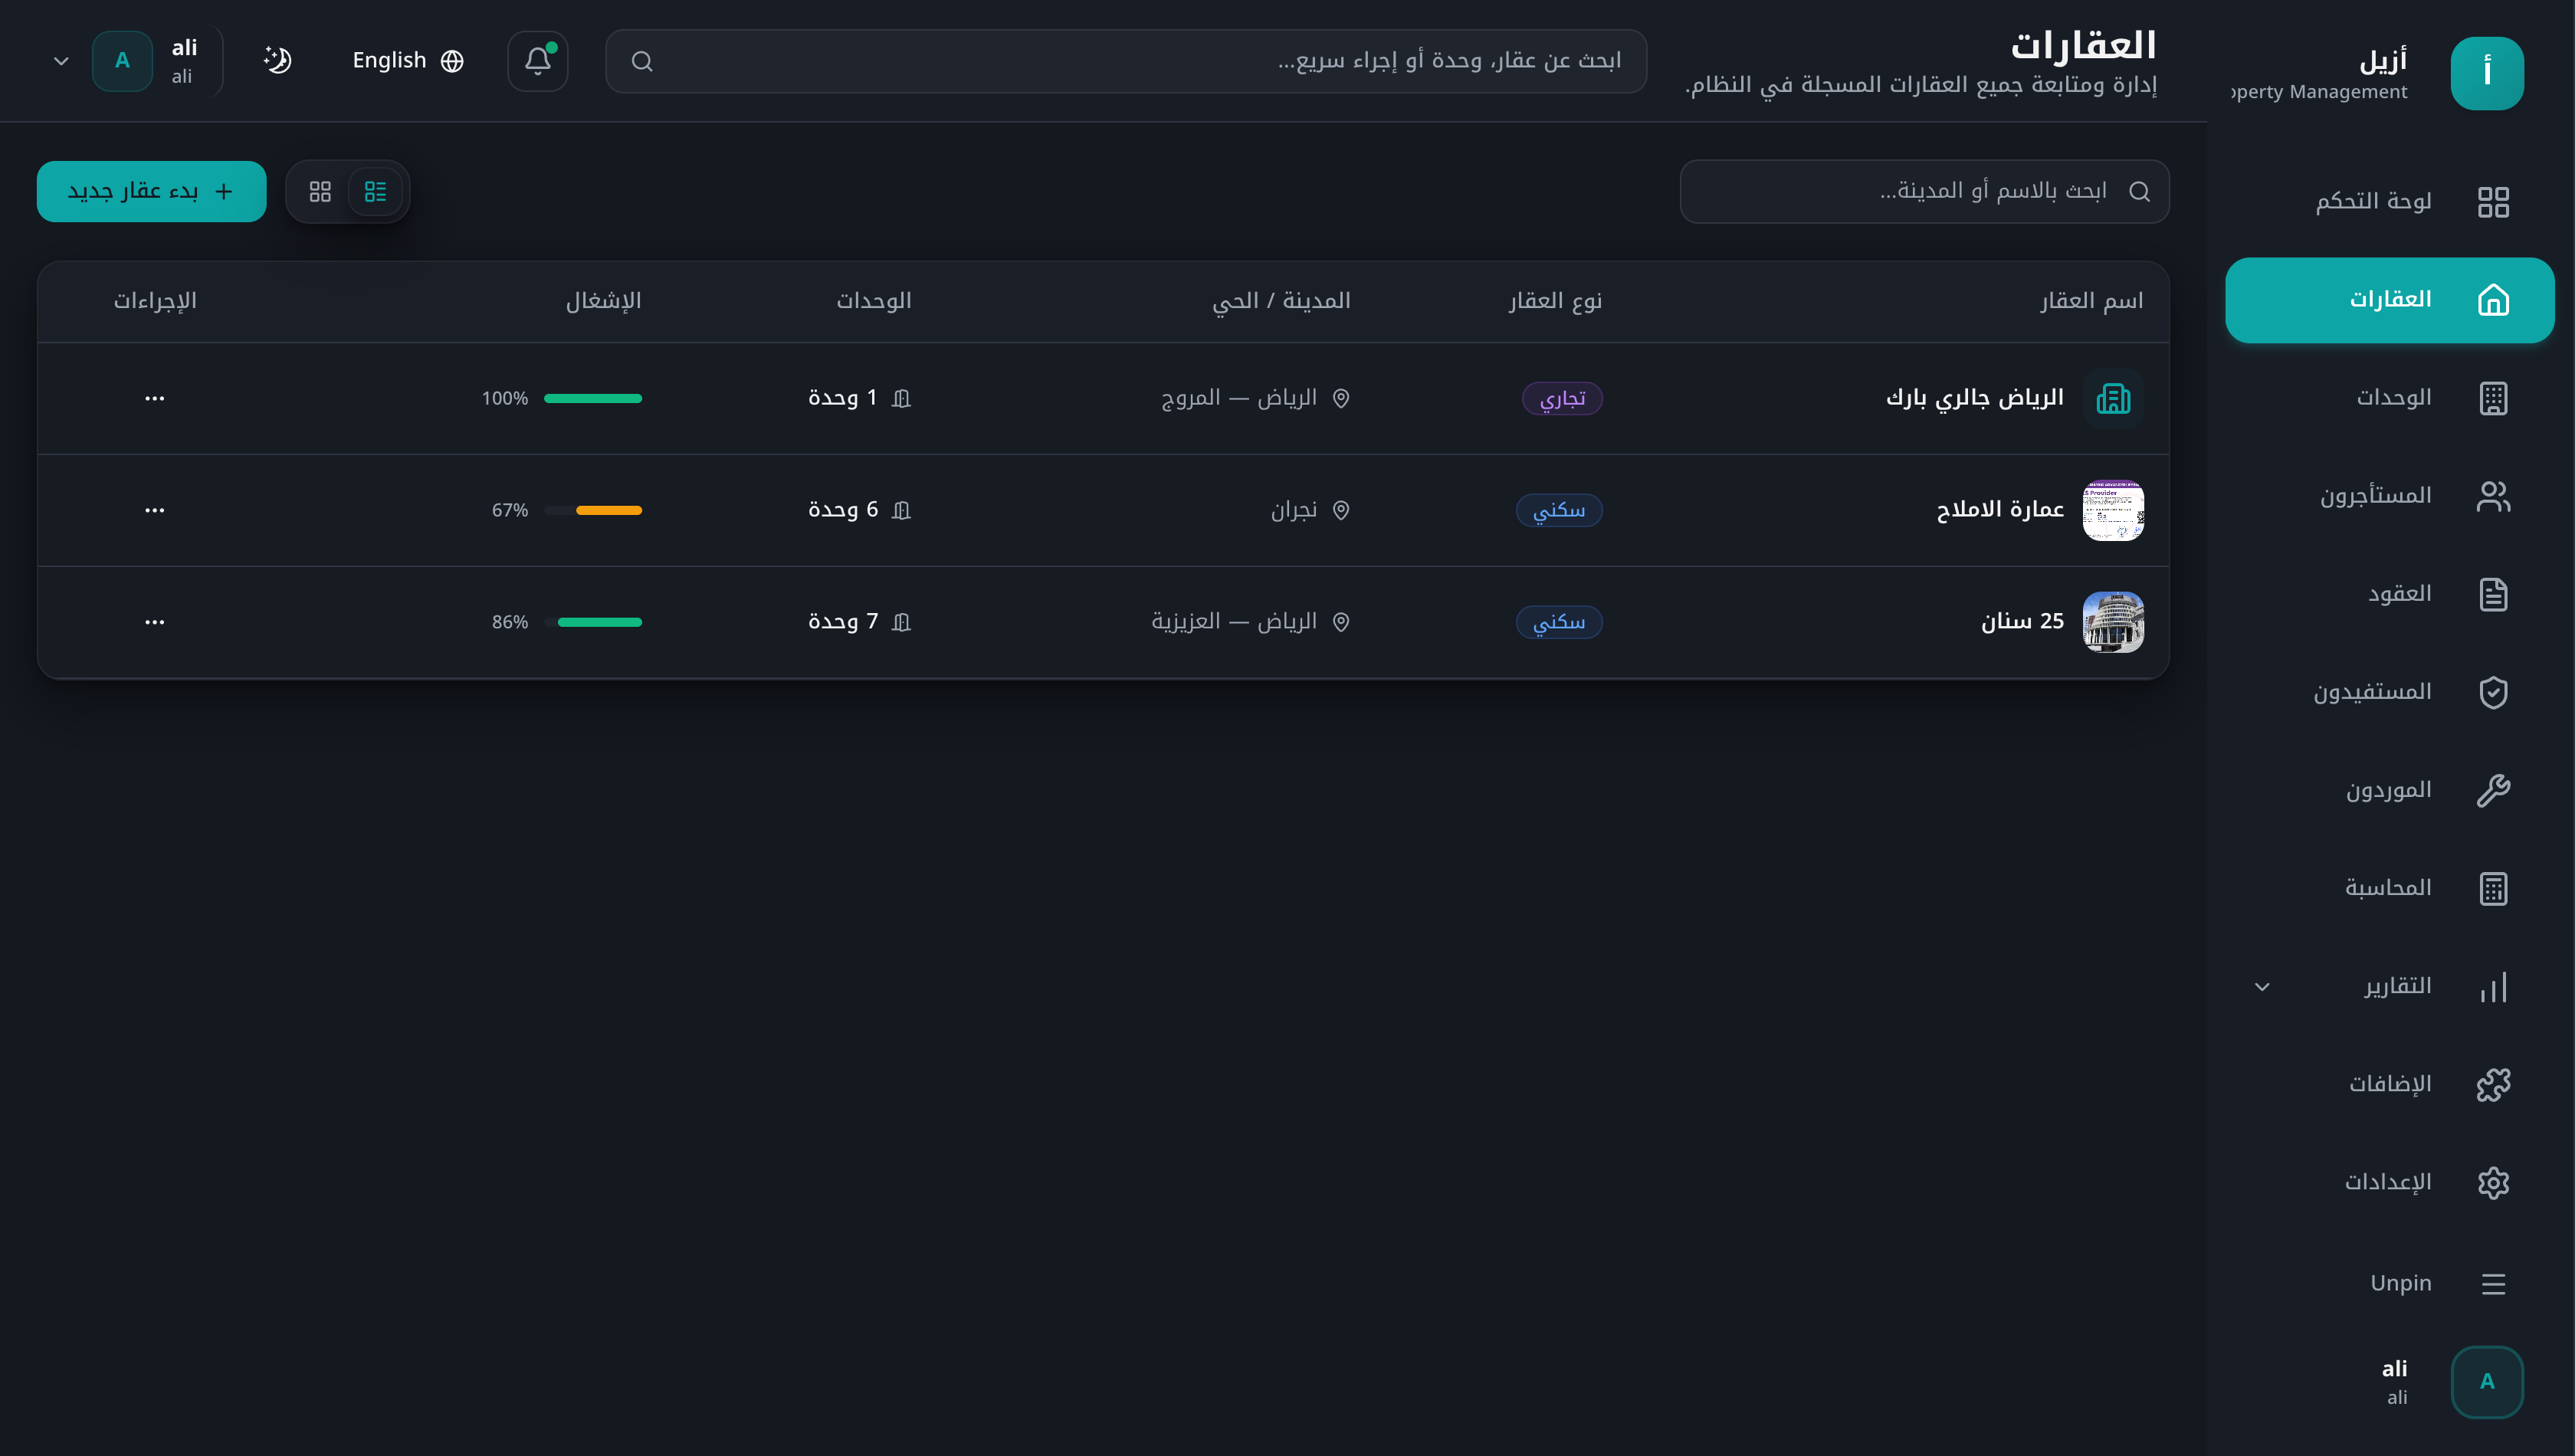Toggle the dark mode moon icon
Viewport: 2575px width, 1456px height.
277,60
